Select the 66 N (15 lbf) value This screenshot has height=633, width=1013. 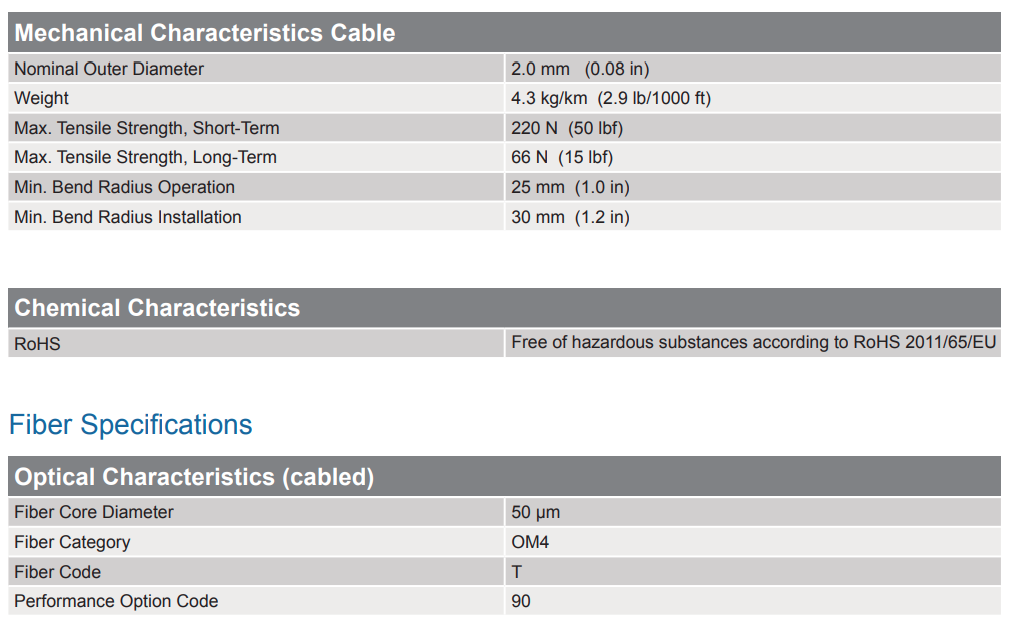pyautogui.click(x=562, y=157)
